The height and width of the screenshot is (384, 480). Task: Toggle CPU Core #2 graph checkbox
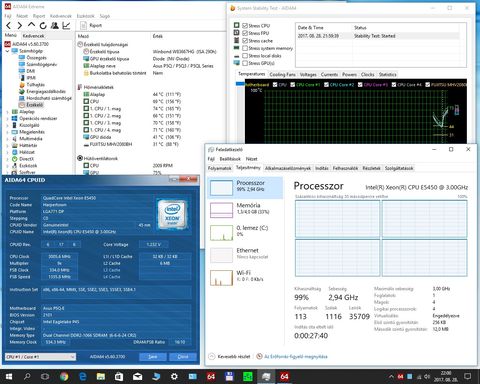pyautogui.click(x=326, y=85)
